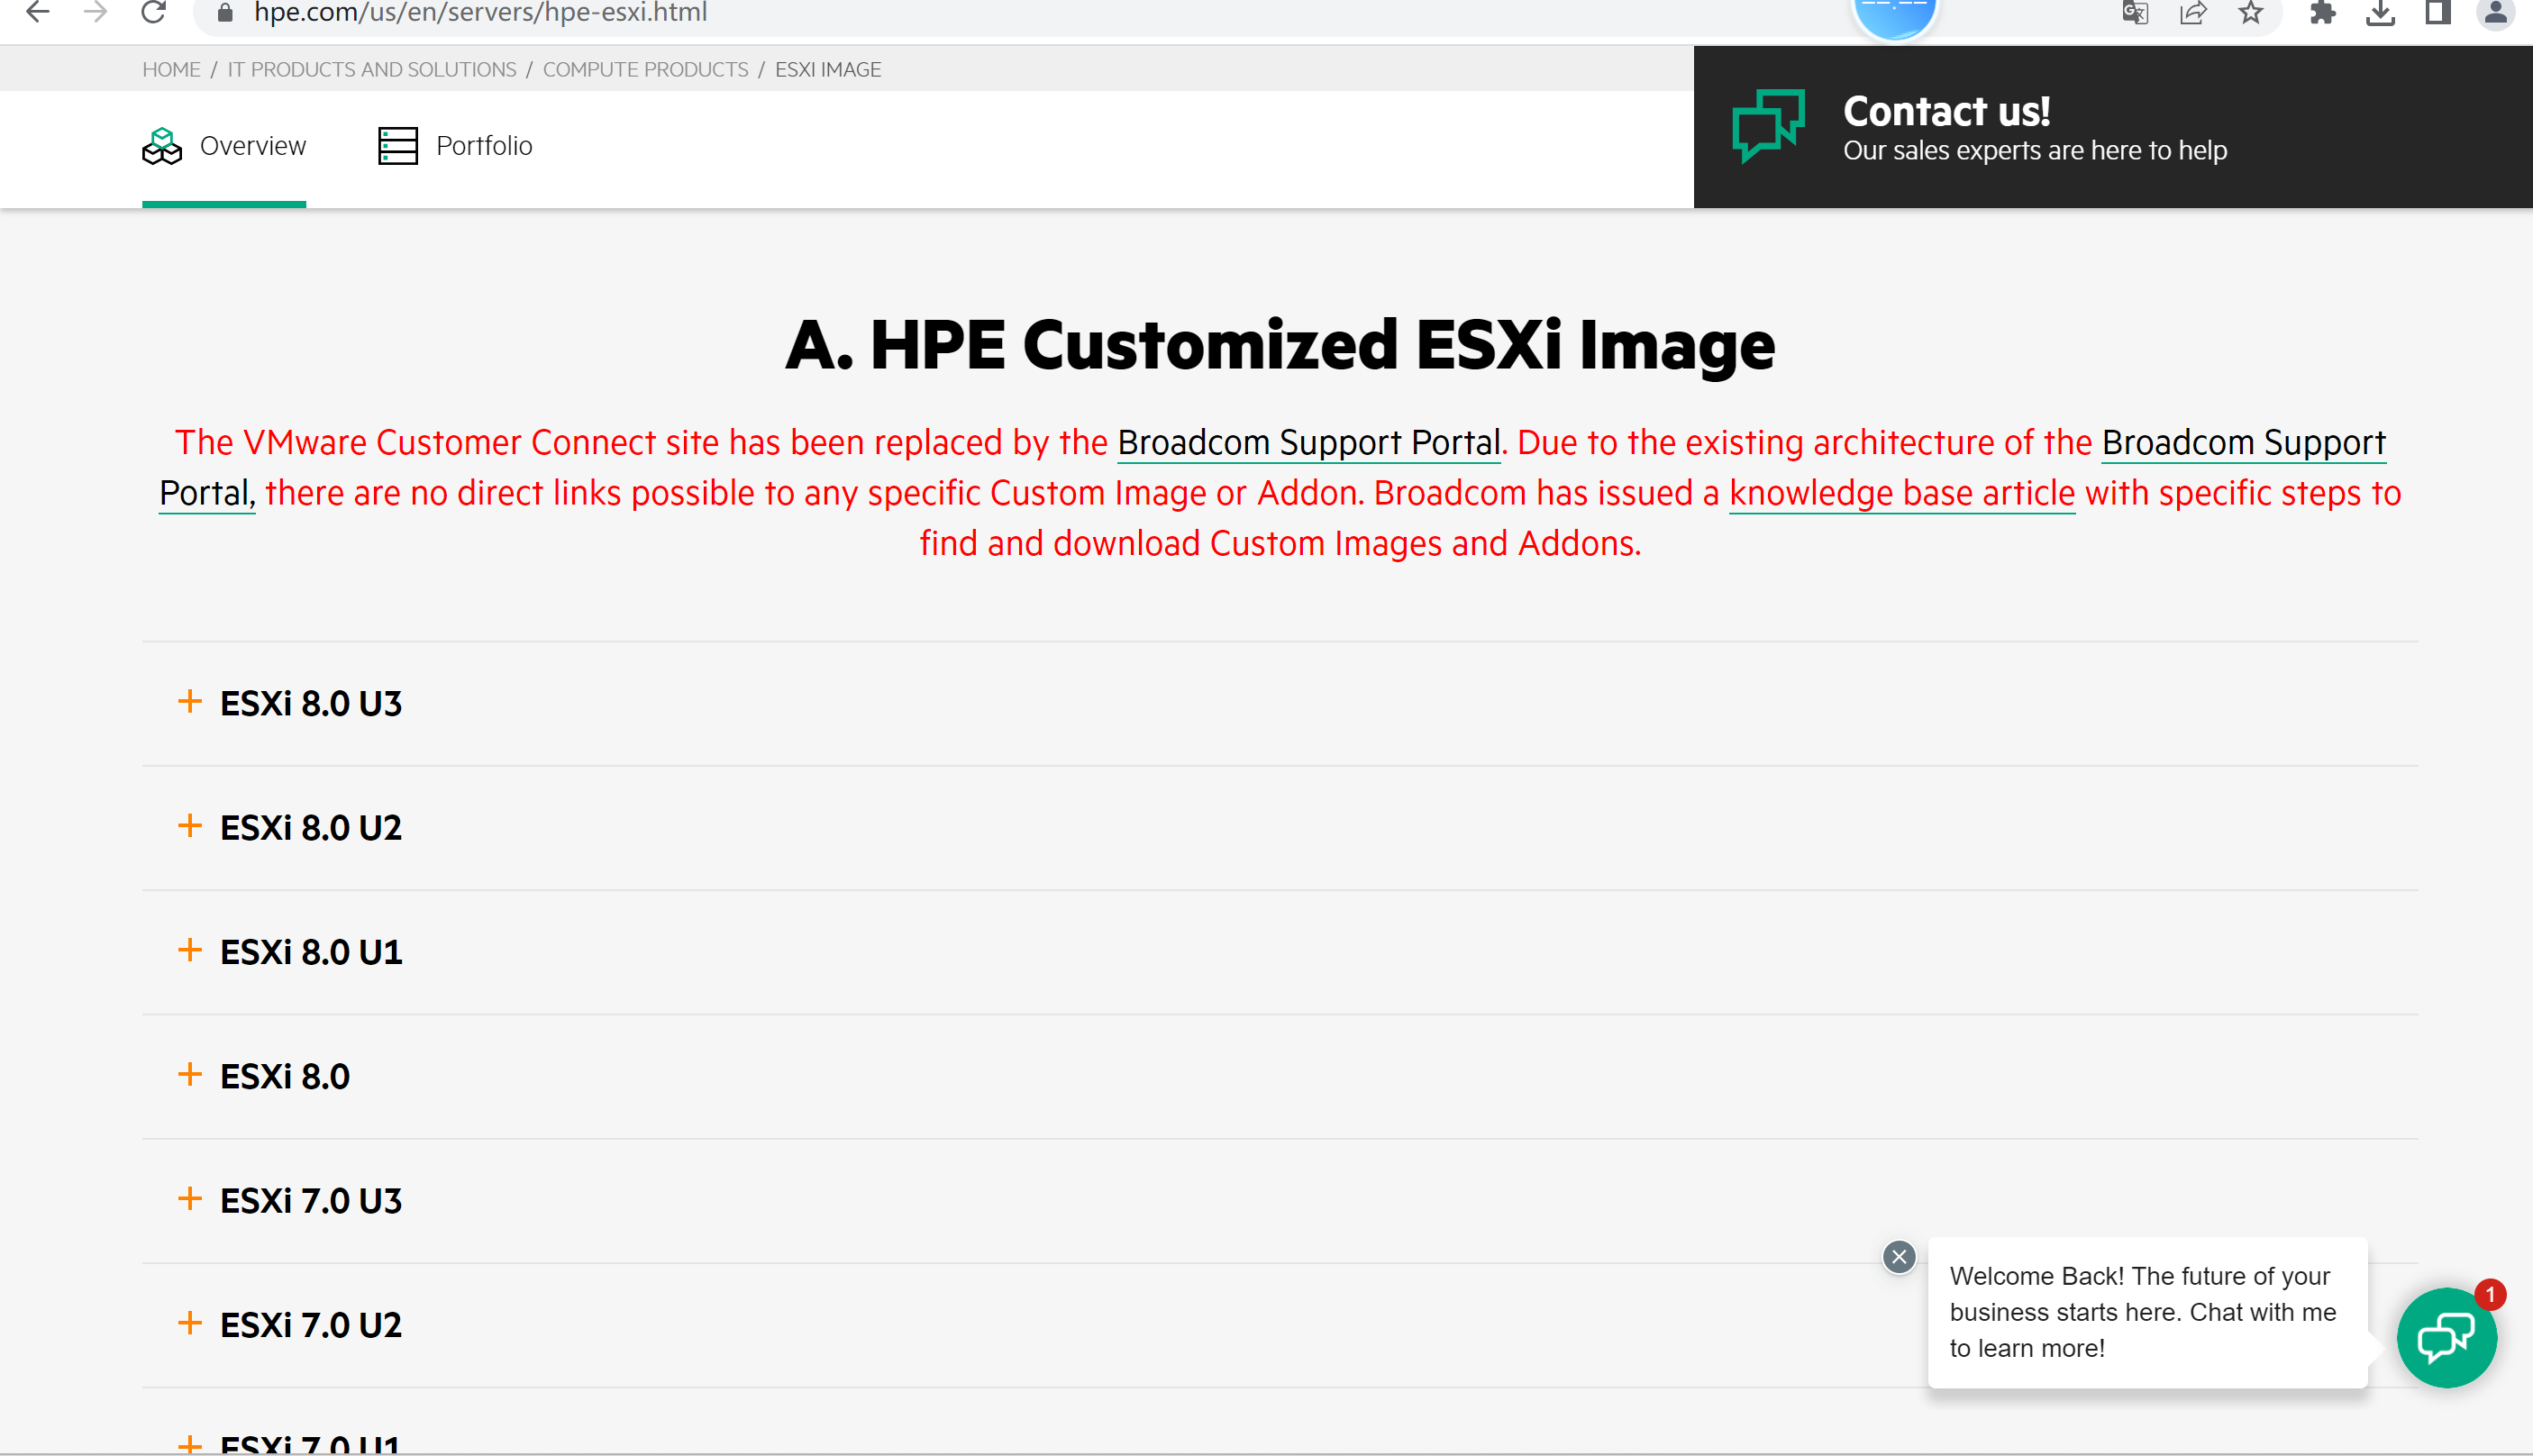Toggle the browser side panel icon
Viewport: 2533px width, 1456px height.
coord(2438,12)
